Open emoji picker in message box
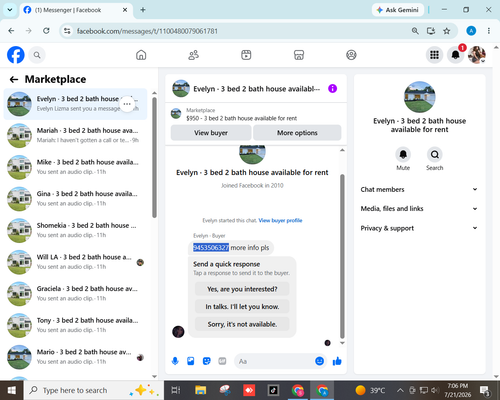 tap(319, 361)
